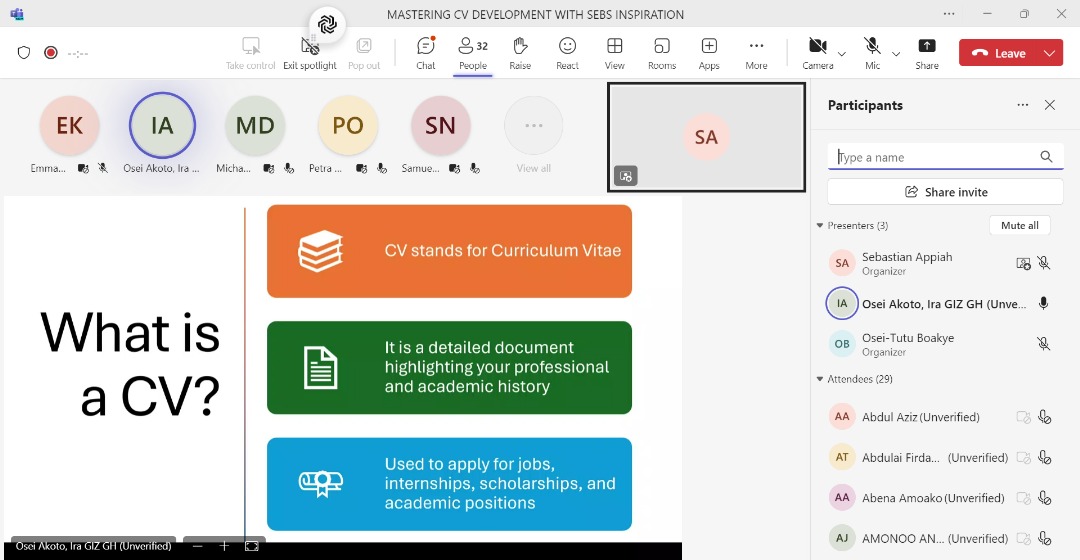Collapse the Attendees list section
The width and height of the screenshot is (1080, 560).
click(821, 380)
